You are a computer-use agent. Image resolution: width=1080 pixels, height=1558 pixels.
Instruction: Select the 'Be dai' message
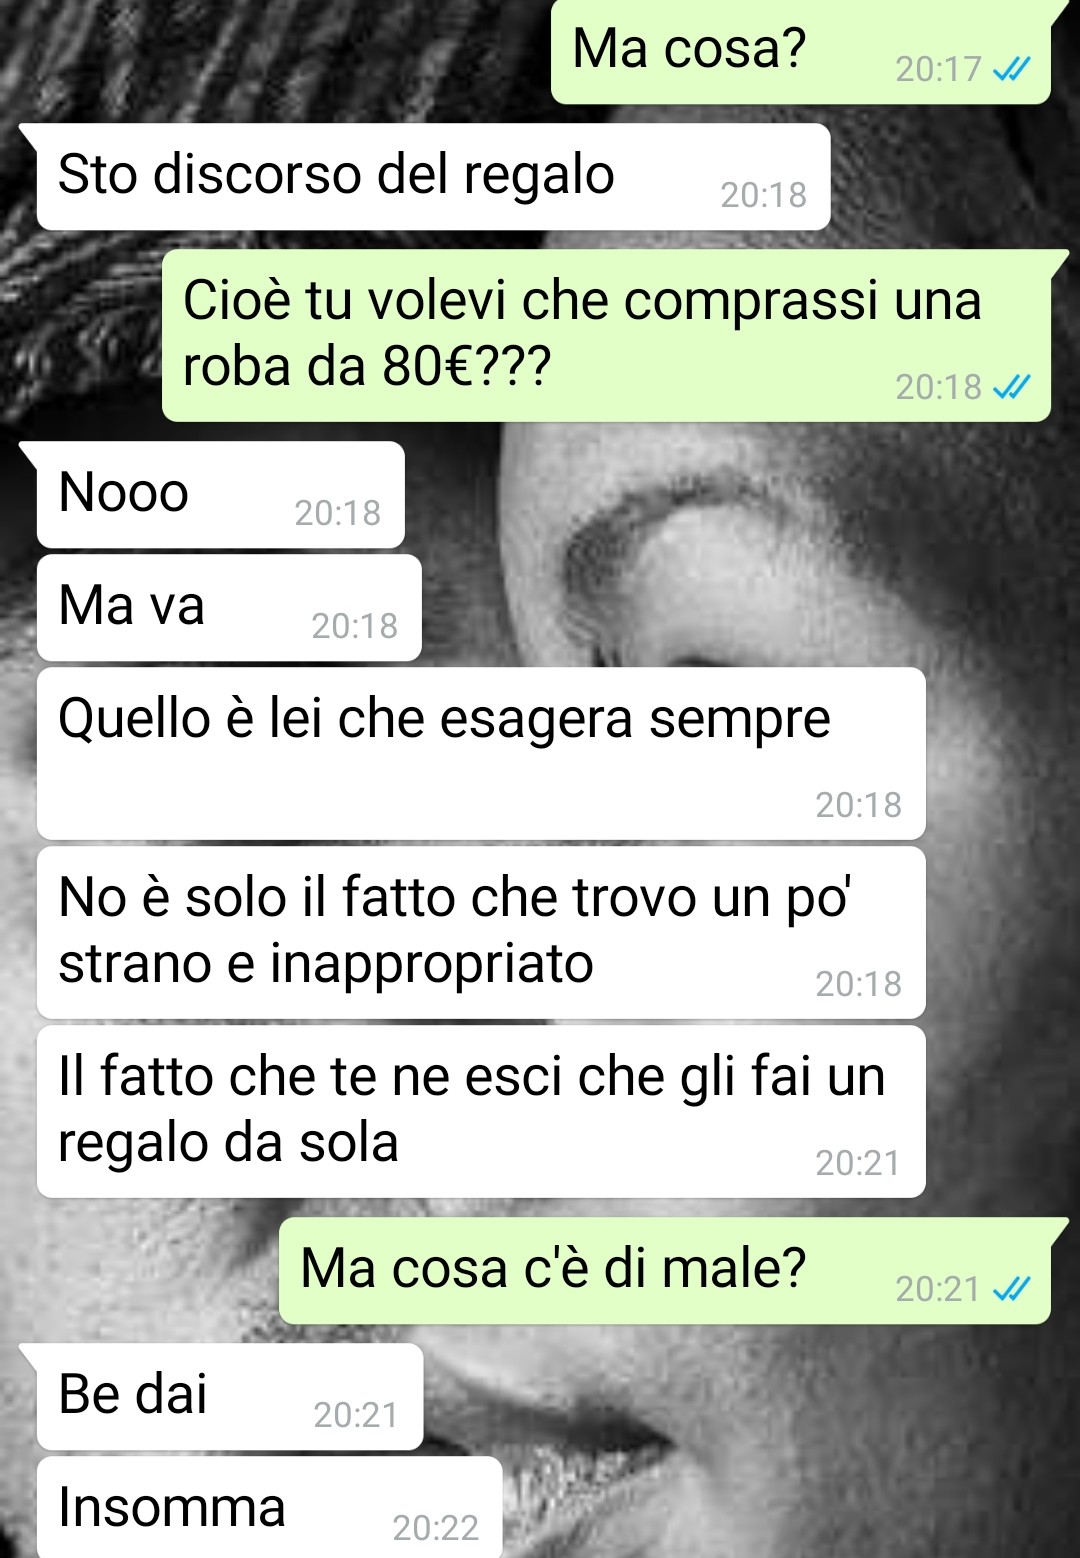pos(230,1397)
